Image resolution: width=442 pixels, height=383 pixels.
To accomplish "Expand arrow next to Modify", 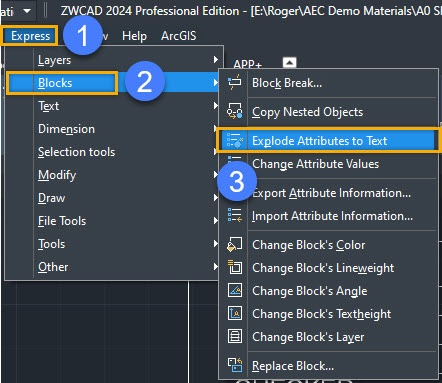I will coord(216,175).
